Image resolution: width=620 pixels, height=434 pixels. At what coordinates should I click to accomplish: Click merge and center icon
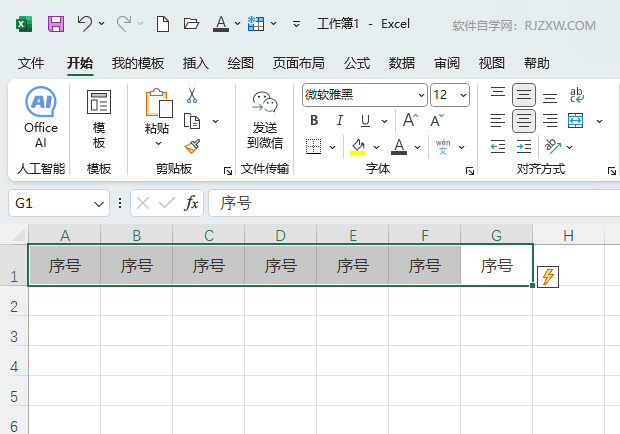pos(575,121)
